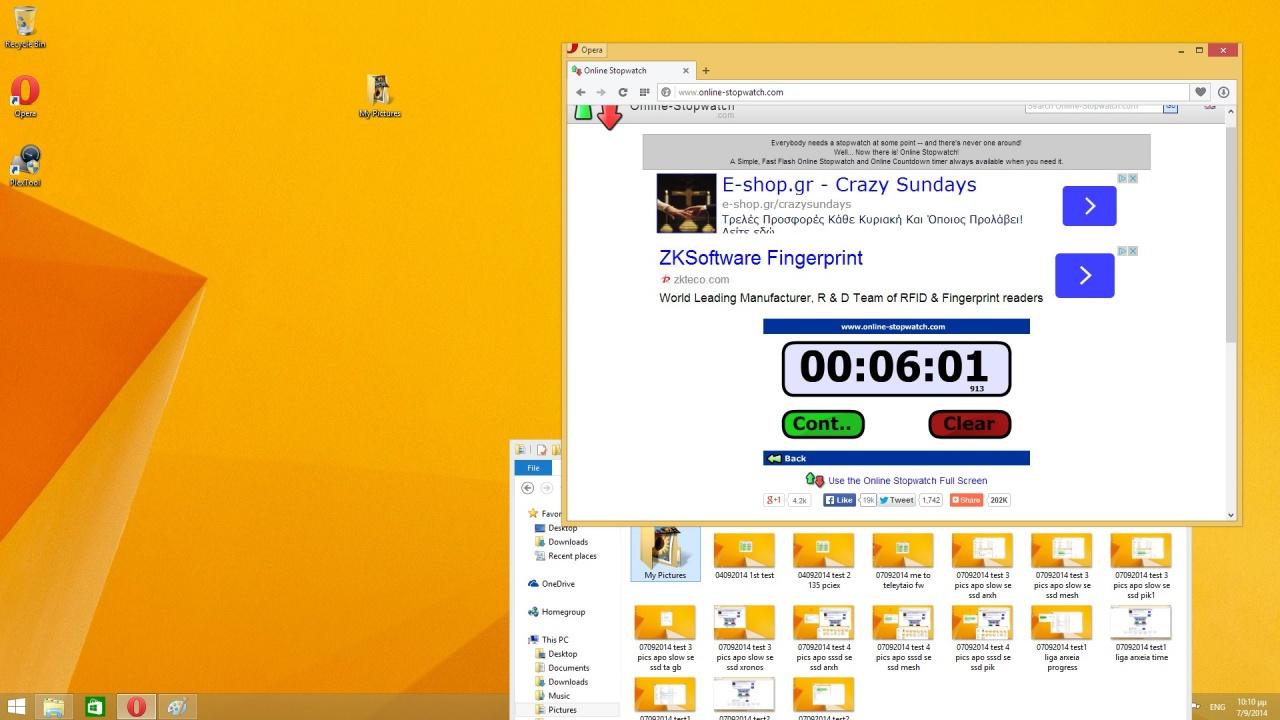Click the Opera taskbar button
The image size is (1280, 720).
pos(135,706)
